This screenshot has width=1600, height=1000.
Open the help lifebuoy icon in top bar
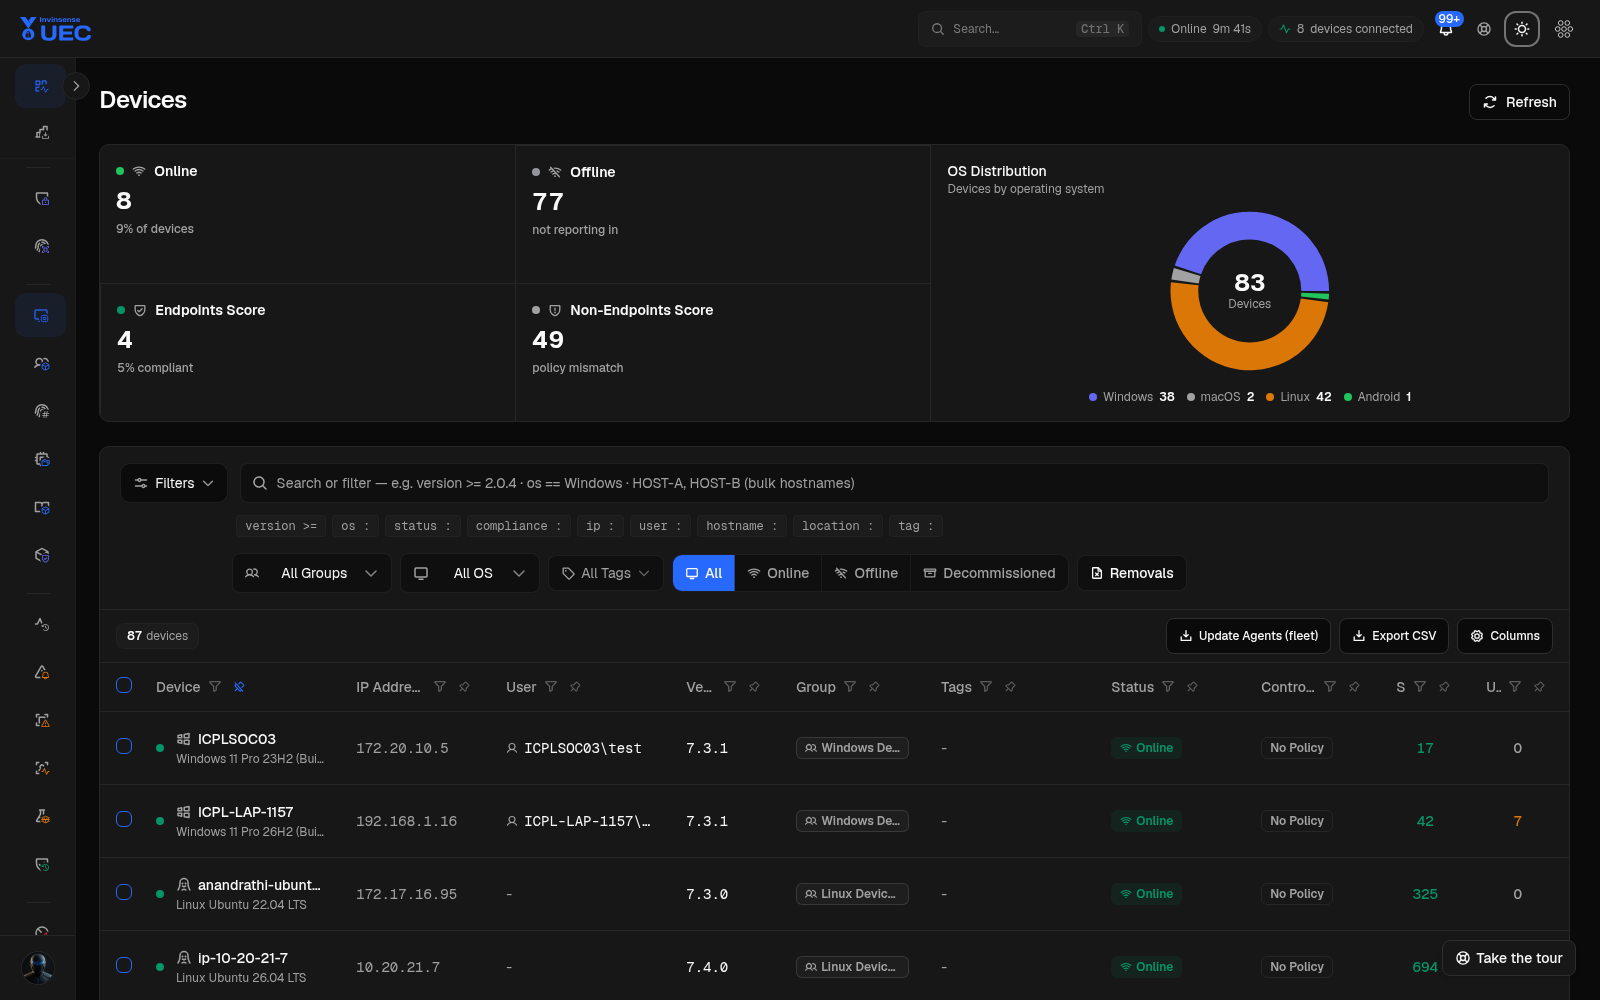pos(1484,29)
